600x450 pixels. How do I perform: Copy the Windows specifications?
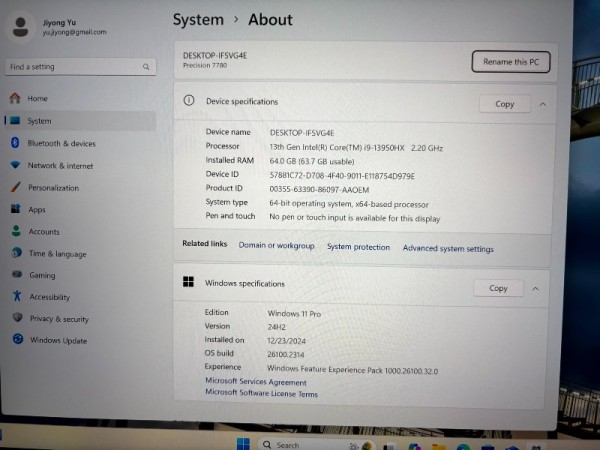(x=498, y=288)
